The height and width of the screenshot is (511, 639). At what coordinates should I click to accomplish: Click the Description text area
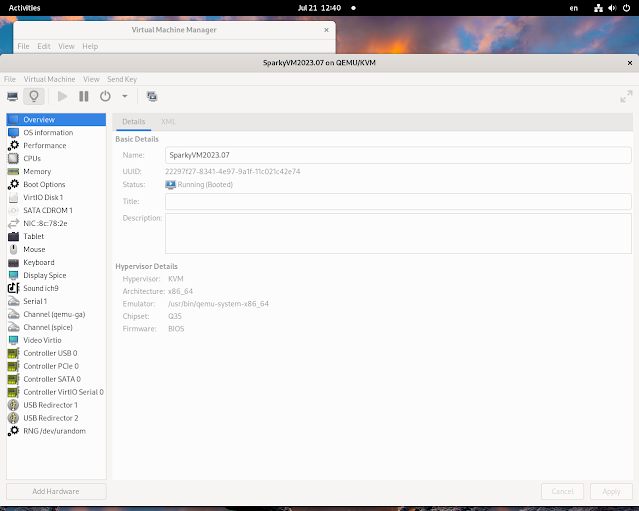[x=398, y=233]
